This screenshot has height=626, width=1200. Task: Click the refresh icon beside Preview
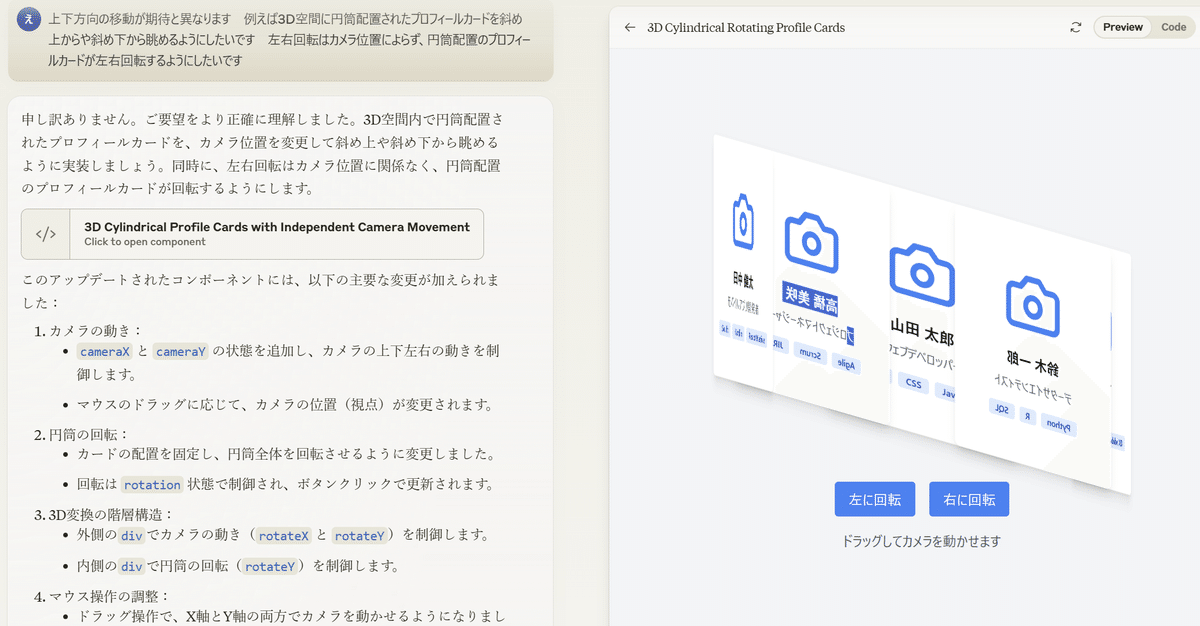click(1076, 28)
